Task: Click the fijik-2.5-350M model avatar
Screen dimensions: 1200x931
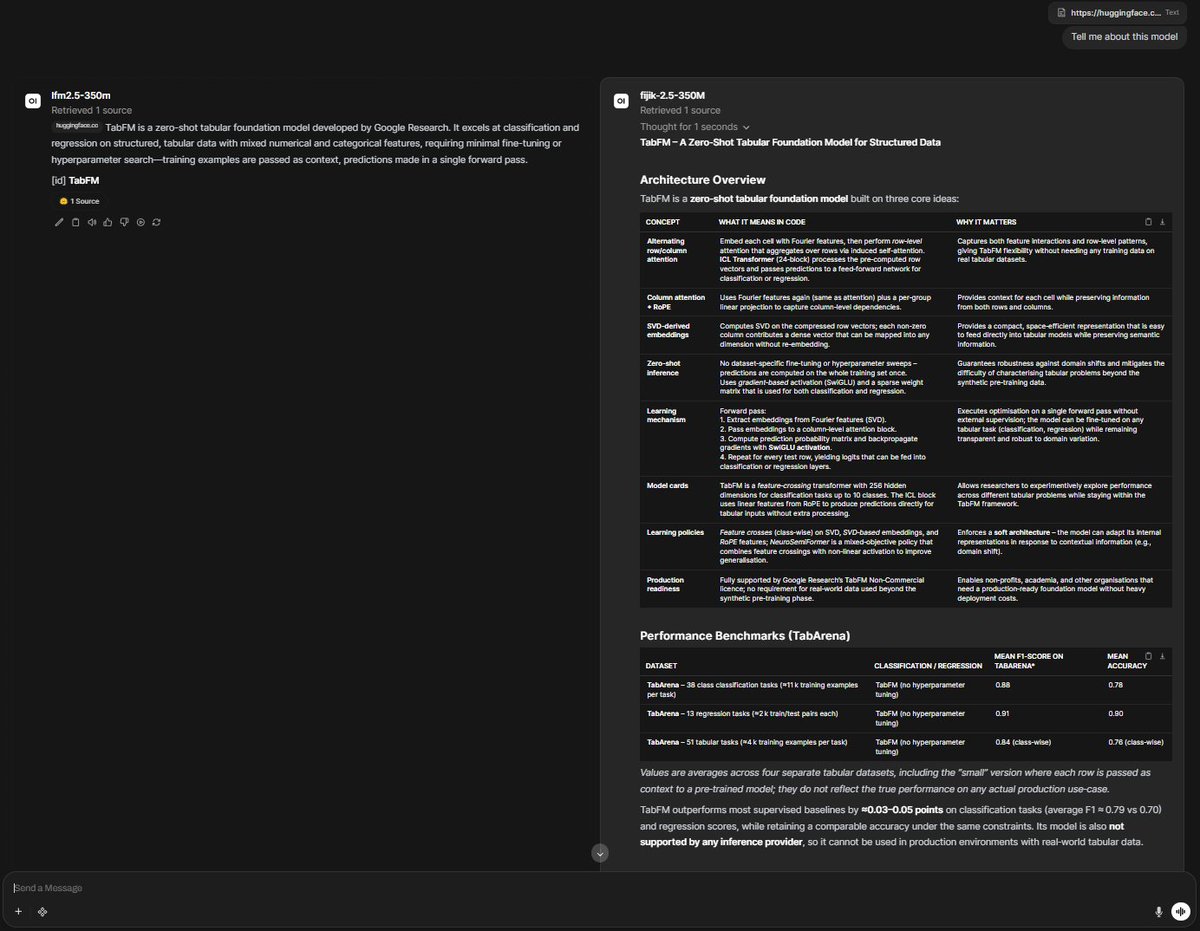Action: pos(621,100)
